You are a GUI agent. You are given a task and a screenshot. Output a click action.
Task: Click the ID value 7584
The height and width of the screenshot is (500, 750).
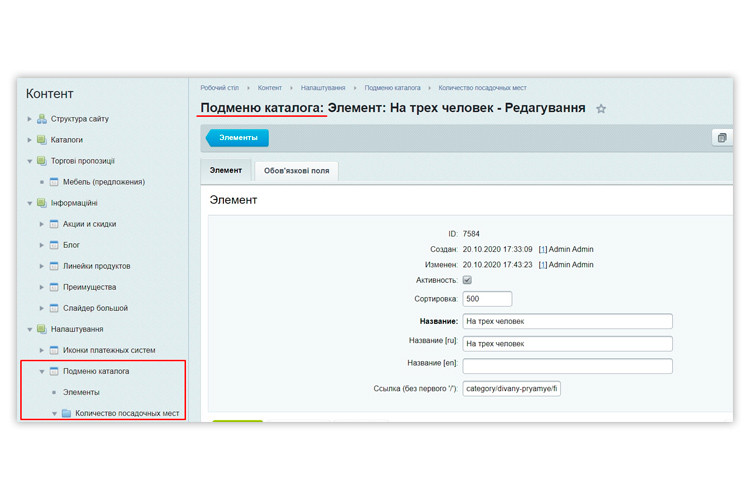pyautogui.click(x=471, y=234)
